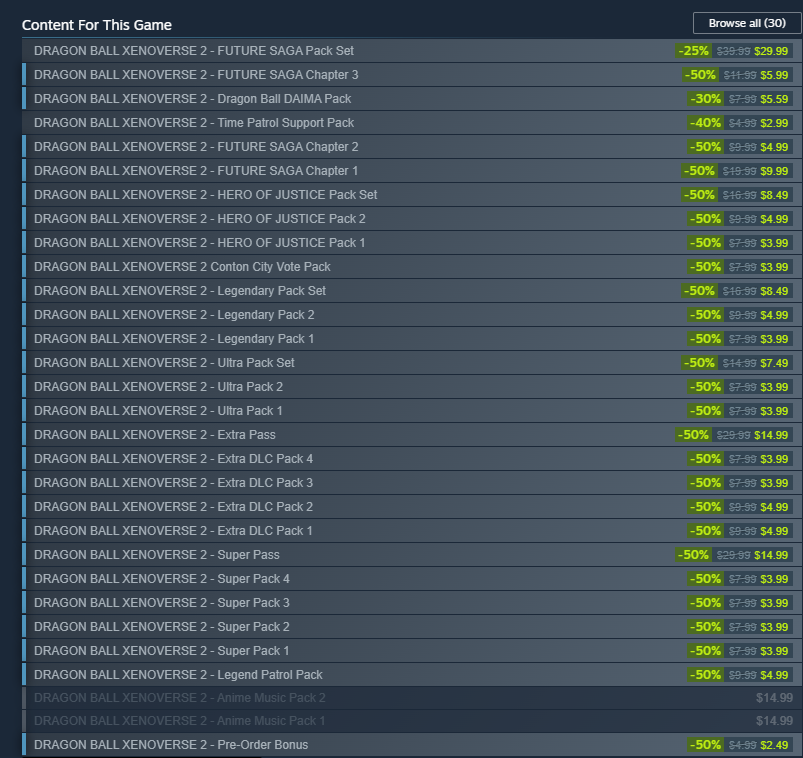Viewport: 803px width, 758px height.
Task: Open FUTURE SAGA Pack Set DLC
Action: [x=412, y=51]
